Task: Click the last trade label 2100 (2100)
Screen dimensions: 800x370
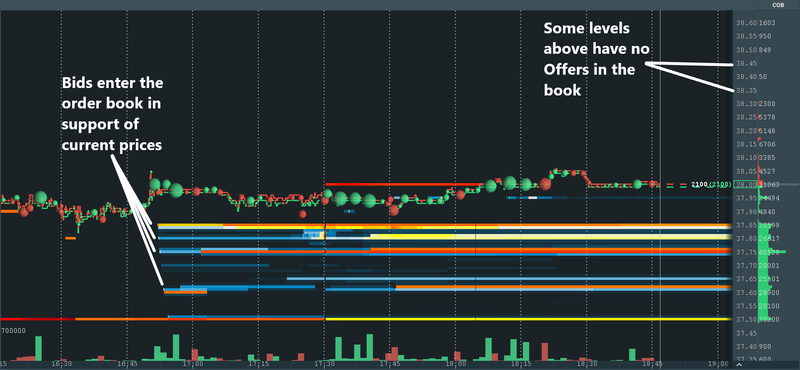Action: tap(712, 184)
